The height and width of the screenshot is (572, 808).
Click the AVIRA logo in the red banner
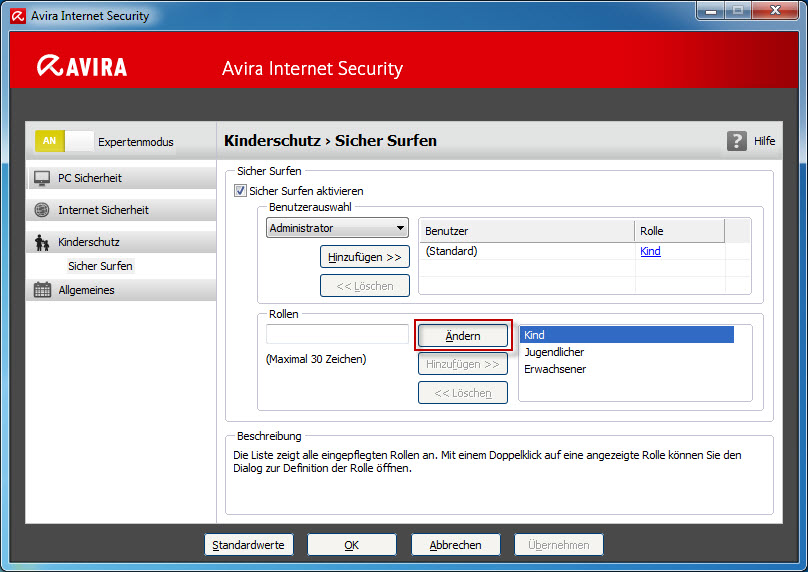[x=82, y=66]
